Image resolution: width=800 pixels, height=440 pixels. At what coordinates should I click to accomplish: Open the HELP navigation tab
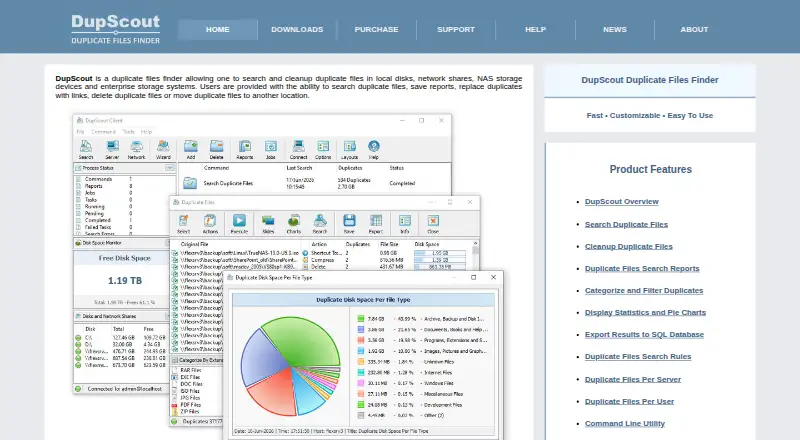(535, 30)
